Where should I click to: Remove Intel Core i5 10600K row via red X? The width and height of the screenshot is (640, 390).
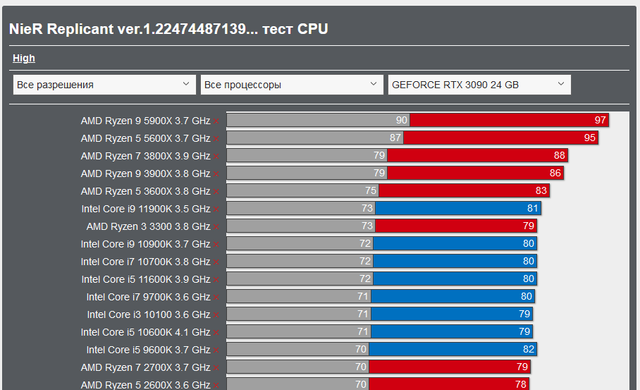[216, 332]
